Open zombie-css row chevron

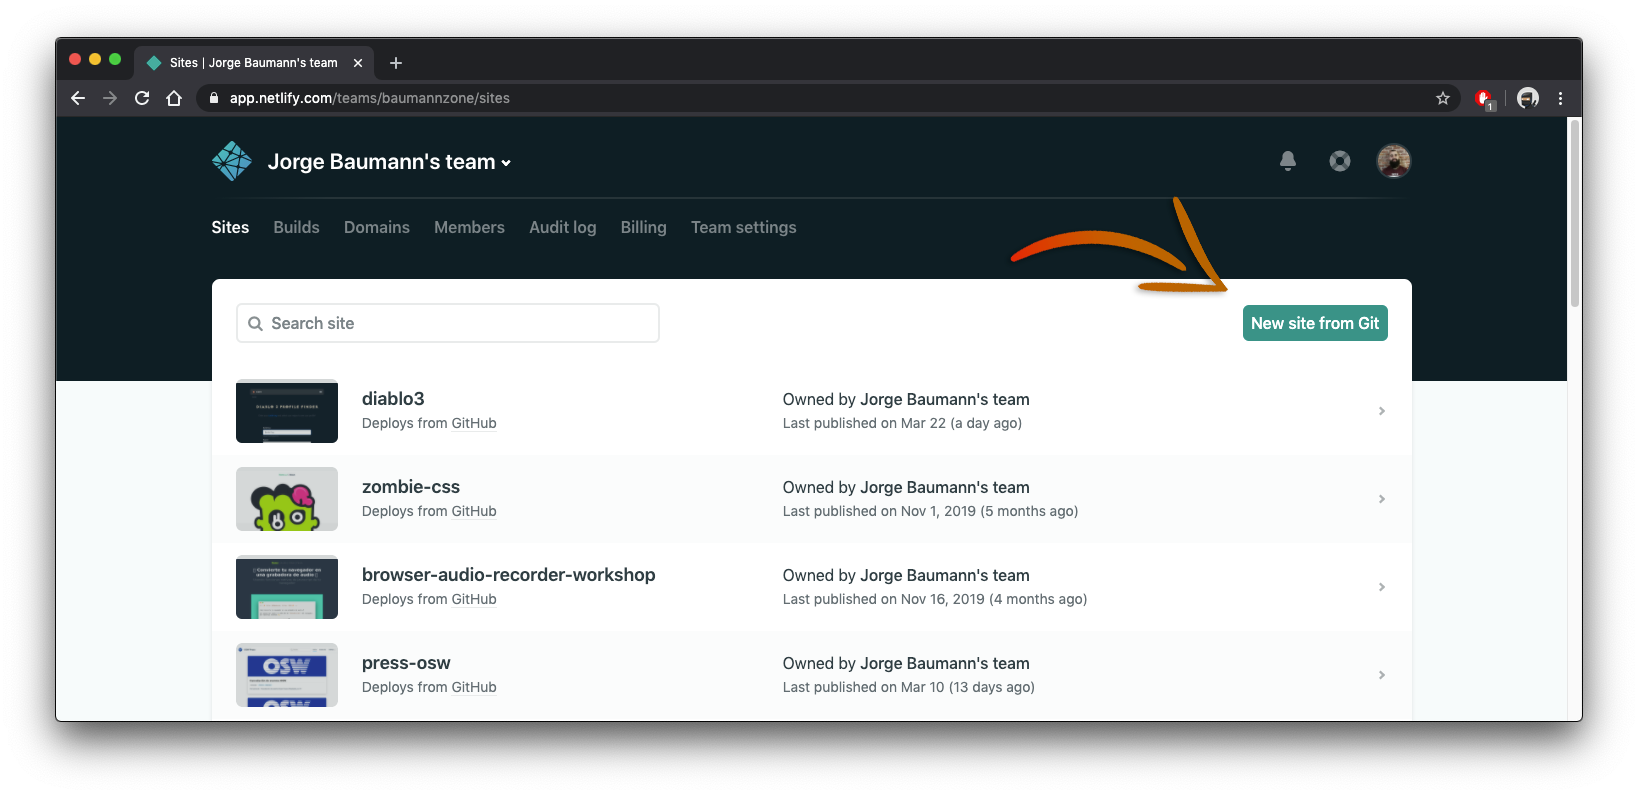1382,499
